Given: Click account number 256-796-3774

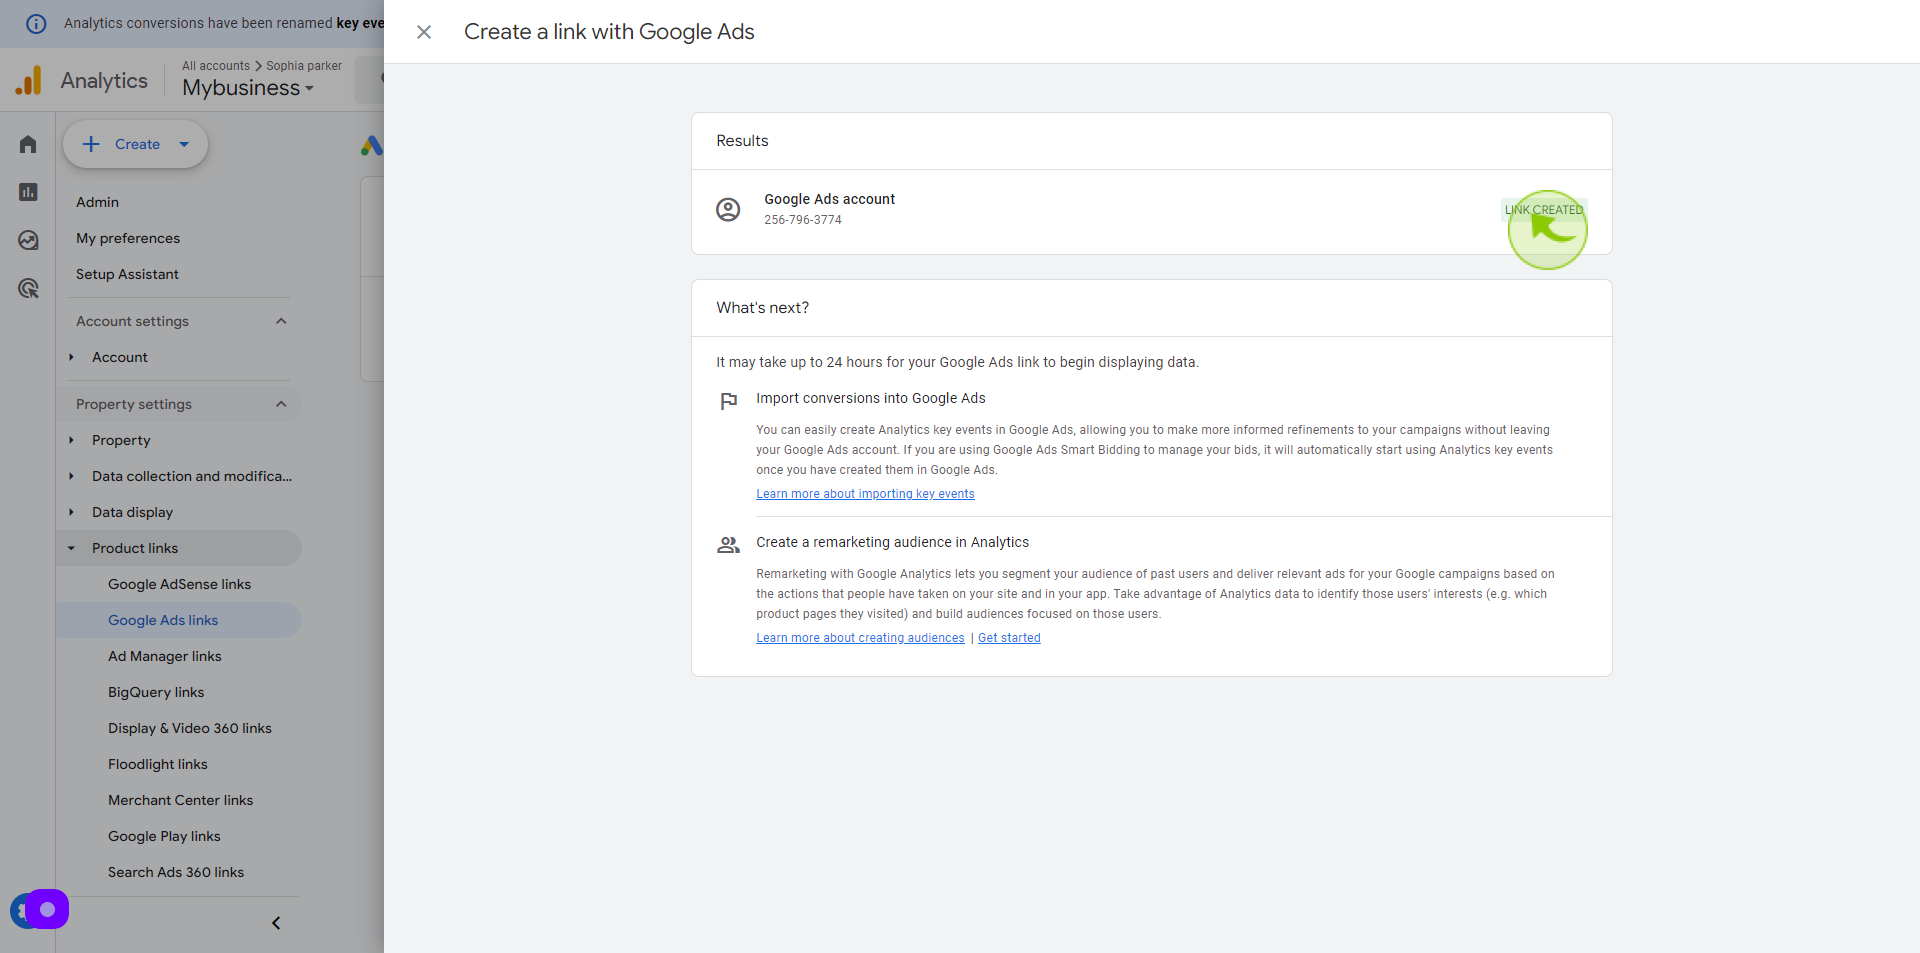Looking at the screenshot, I should click(x=803, y=220).
